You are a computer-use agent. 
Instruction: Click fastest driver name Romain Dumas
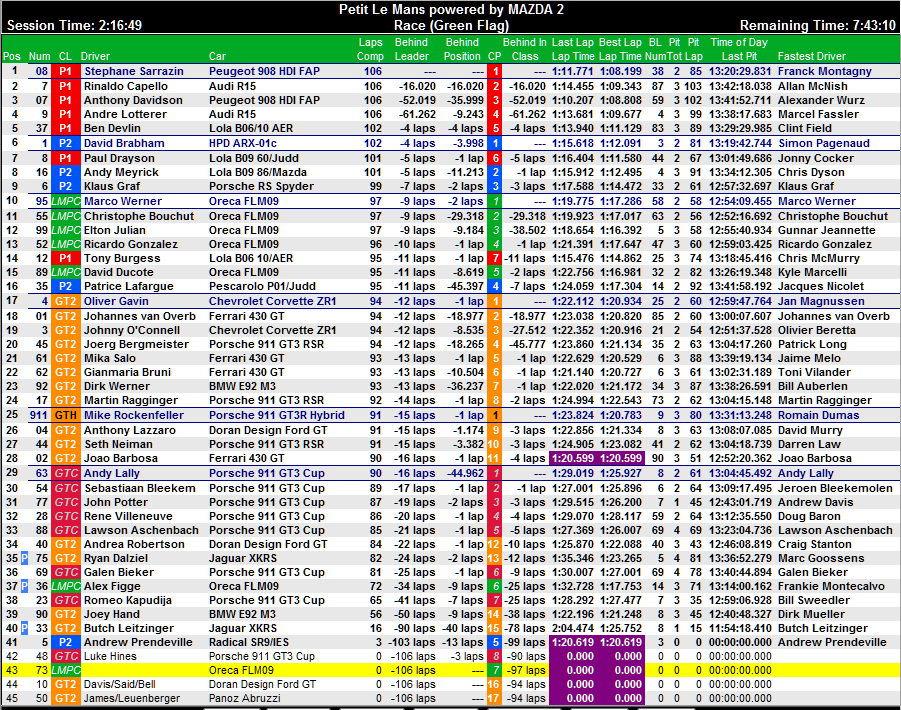817,415
